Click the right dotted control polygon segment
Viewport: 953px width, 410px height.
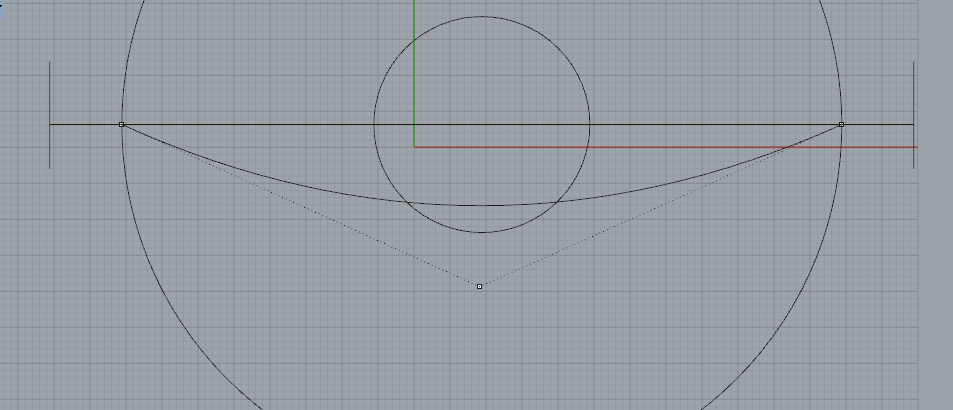point(660,205)
